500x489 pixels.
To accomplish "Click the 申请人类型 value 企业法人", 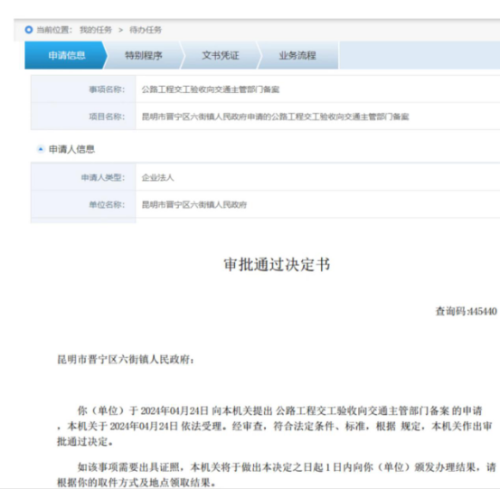I will (x=158, y=178).
